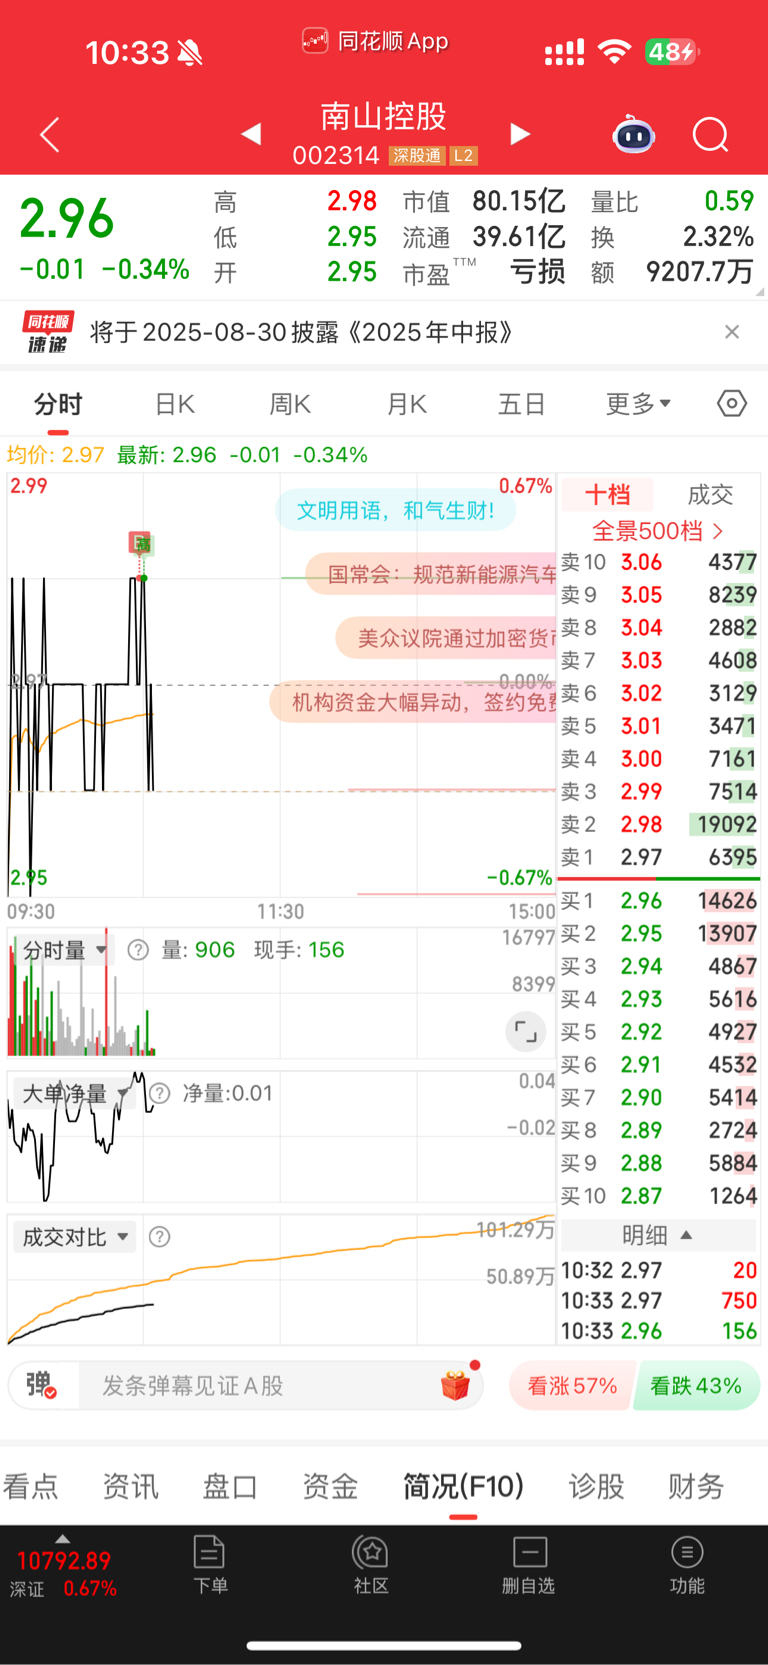This screenshot has width=768, height=1665.
Task: Tap the 国常会 news danmaku bubble
Action: click(431, 574)
